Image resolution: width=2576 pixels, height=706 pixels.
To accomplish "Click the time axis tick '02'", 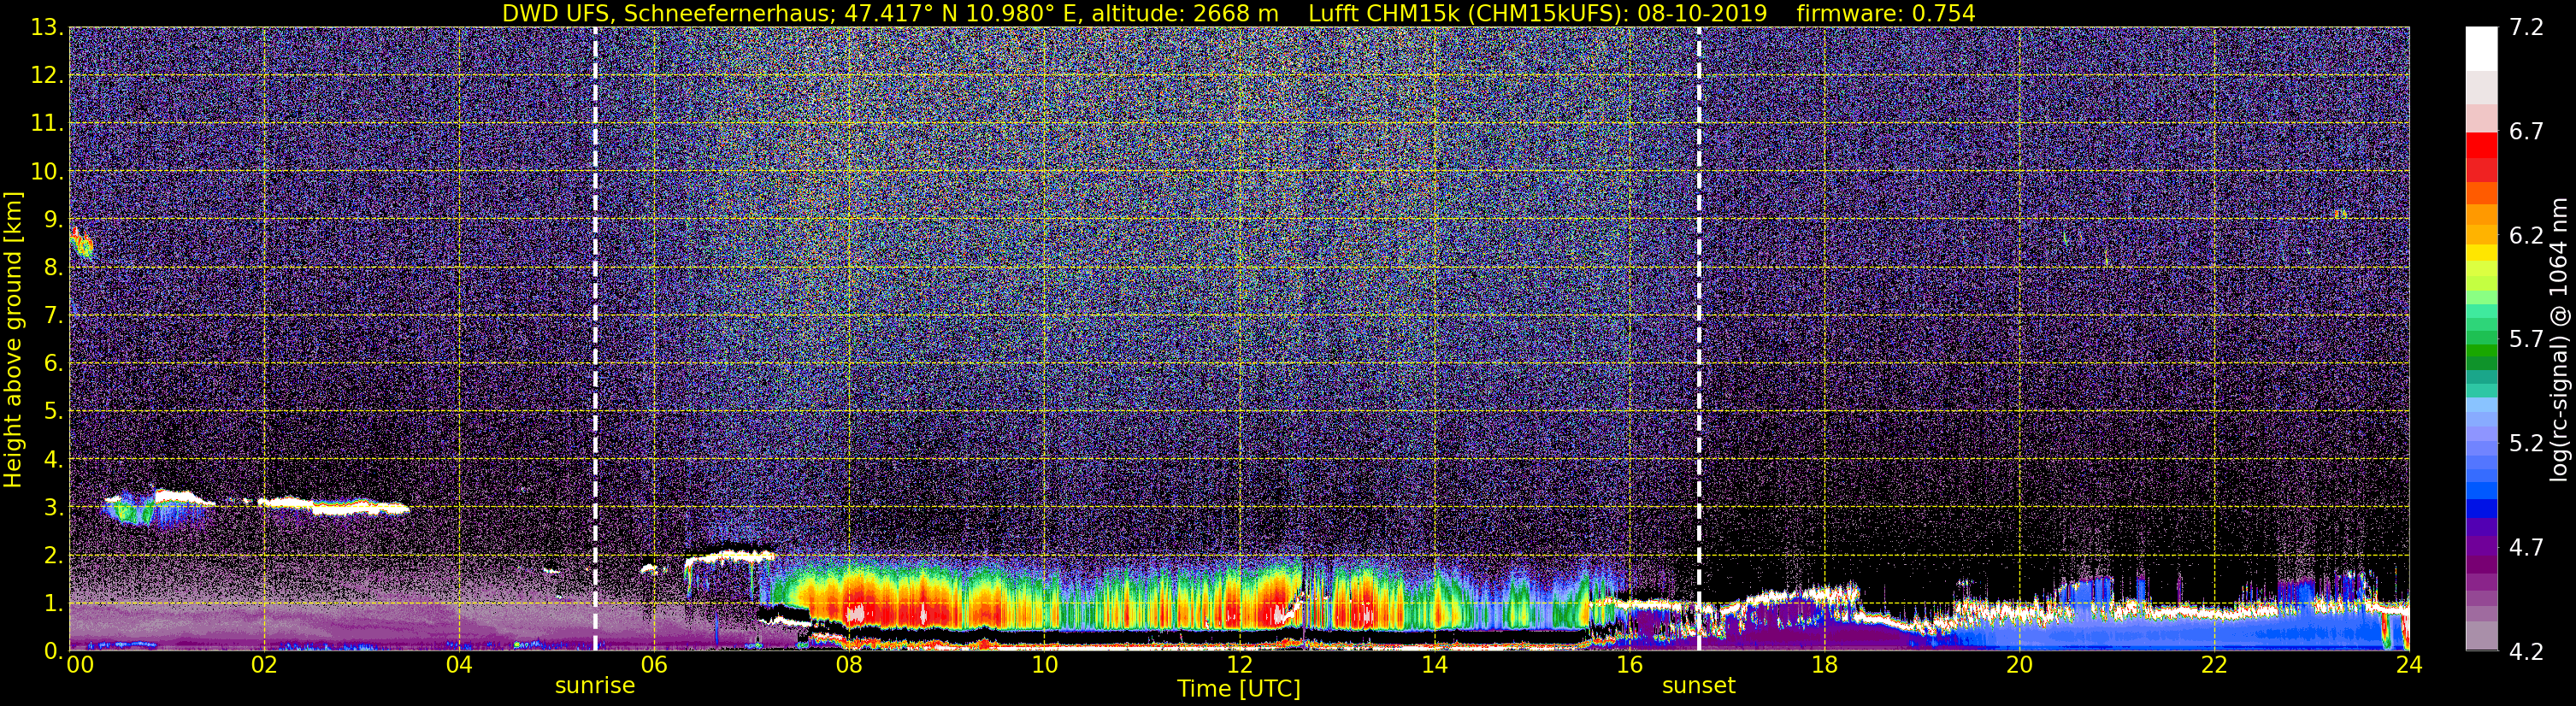I will (x=264, y=665).
